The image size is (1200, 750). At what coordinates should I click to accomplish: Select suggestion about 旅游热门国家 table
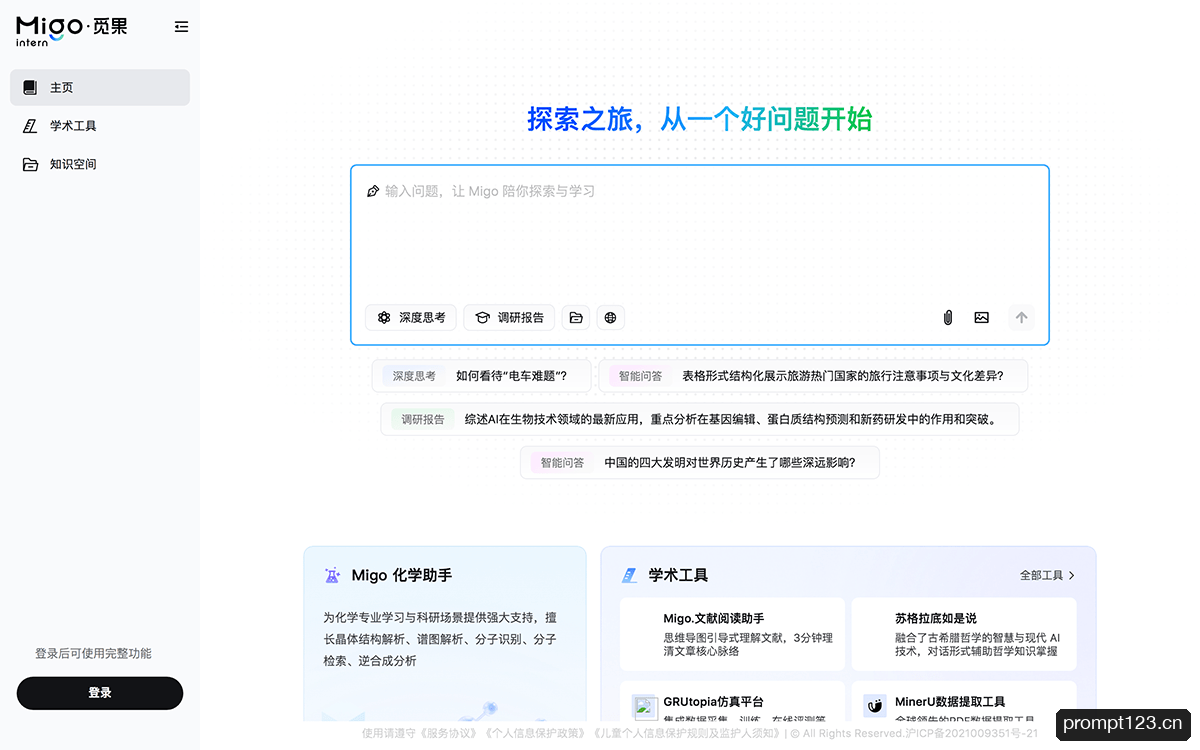point(813,376)
